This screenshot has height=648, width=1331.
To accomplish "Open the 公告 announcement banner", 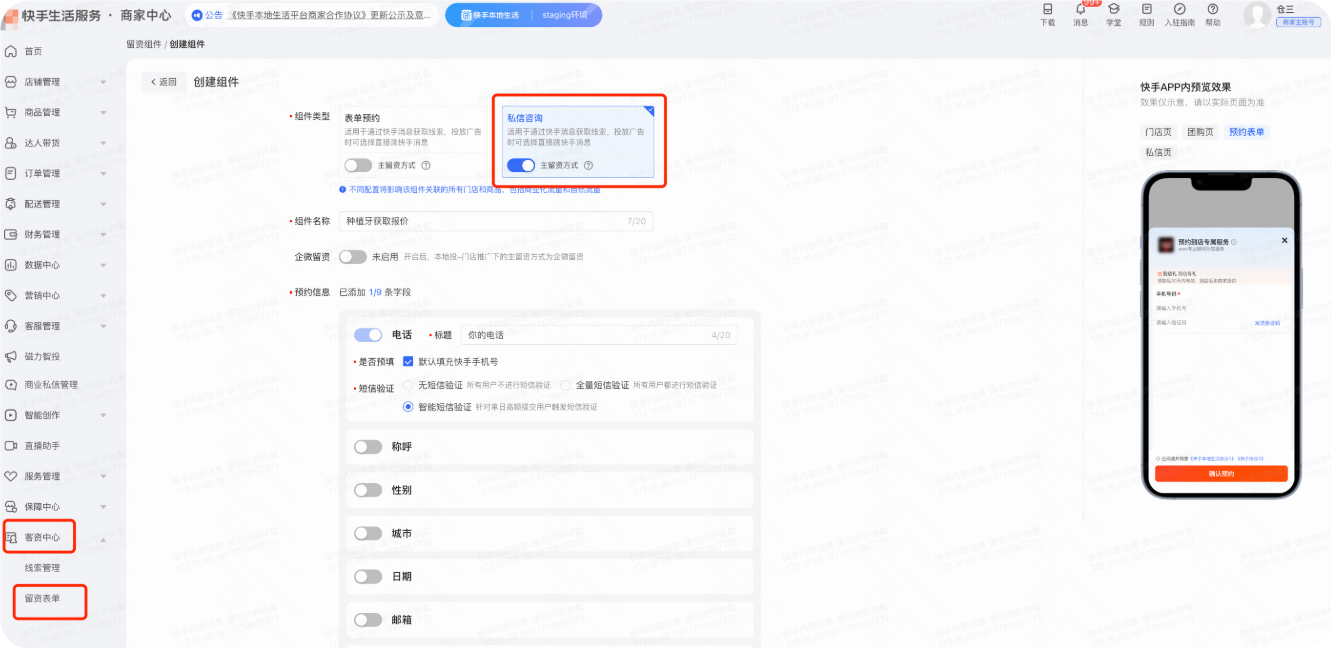I will click(312, 15).
